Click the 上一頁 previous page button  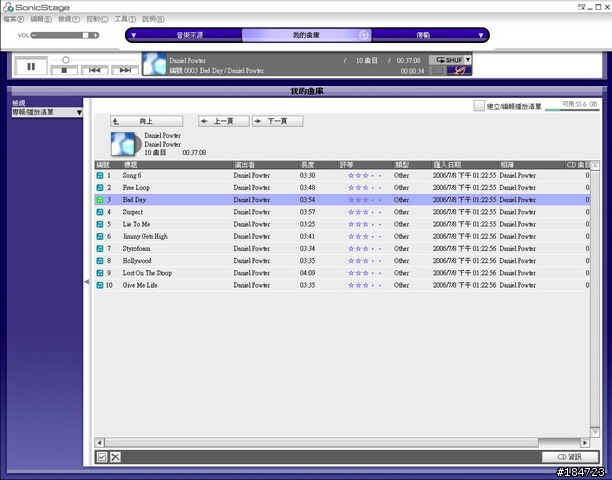point(224,121)
